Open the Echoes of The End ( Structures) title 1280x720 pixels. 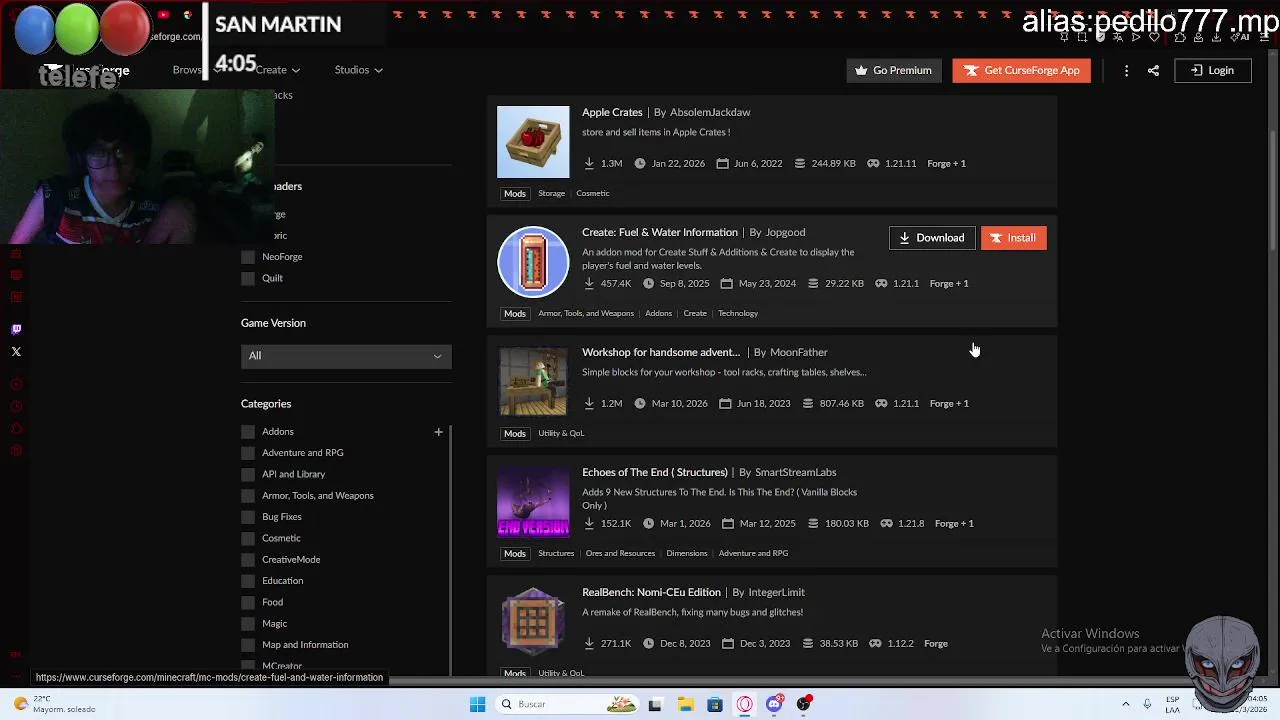click(x=655, y=472)
